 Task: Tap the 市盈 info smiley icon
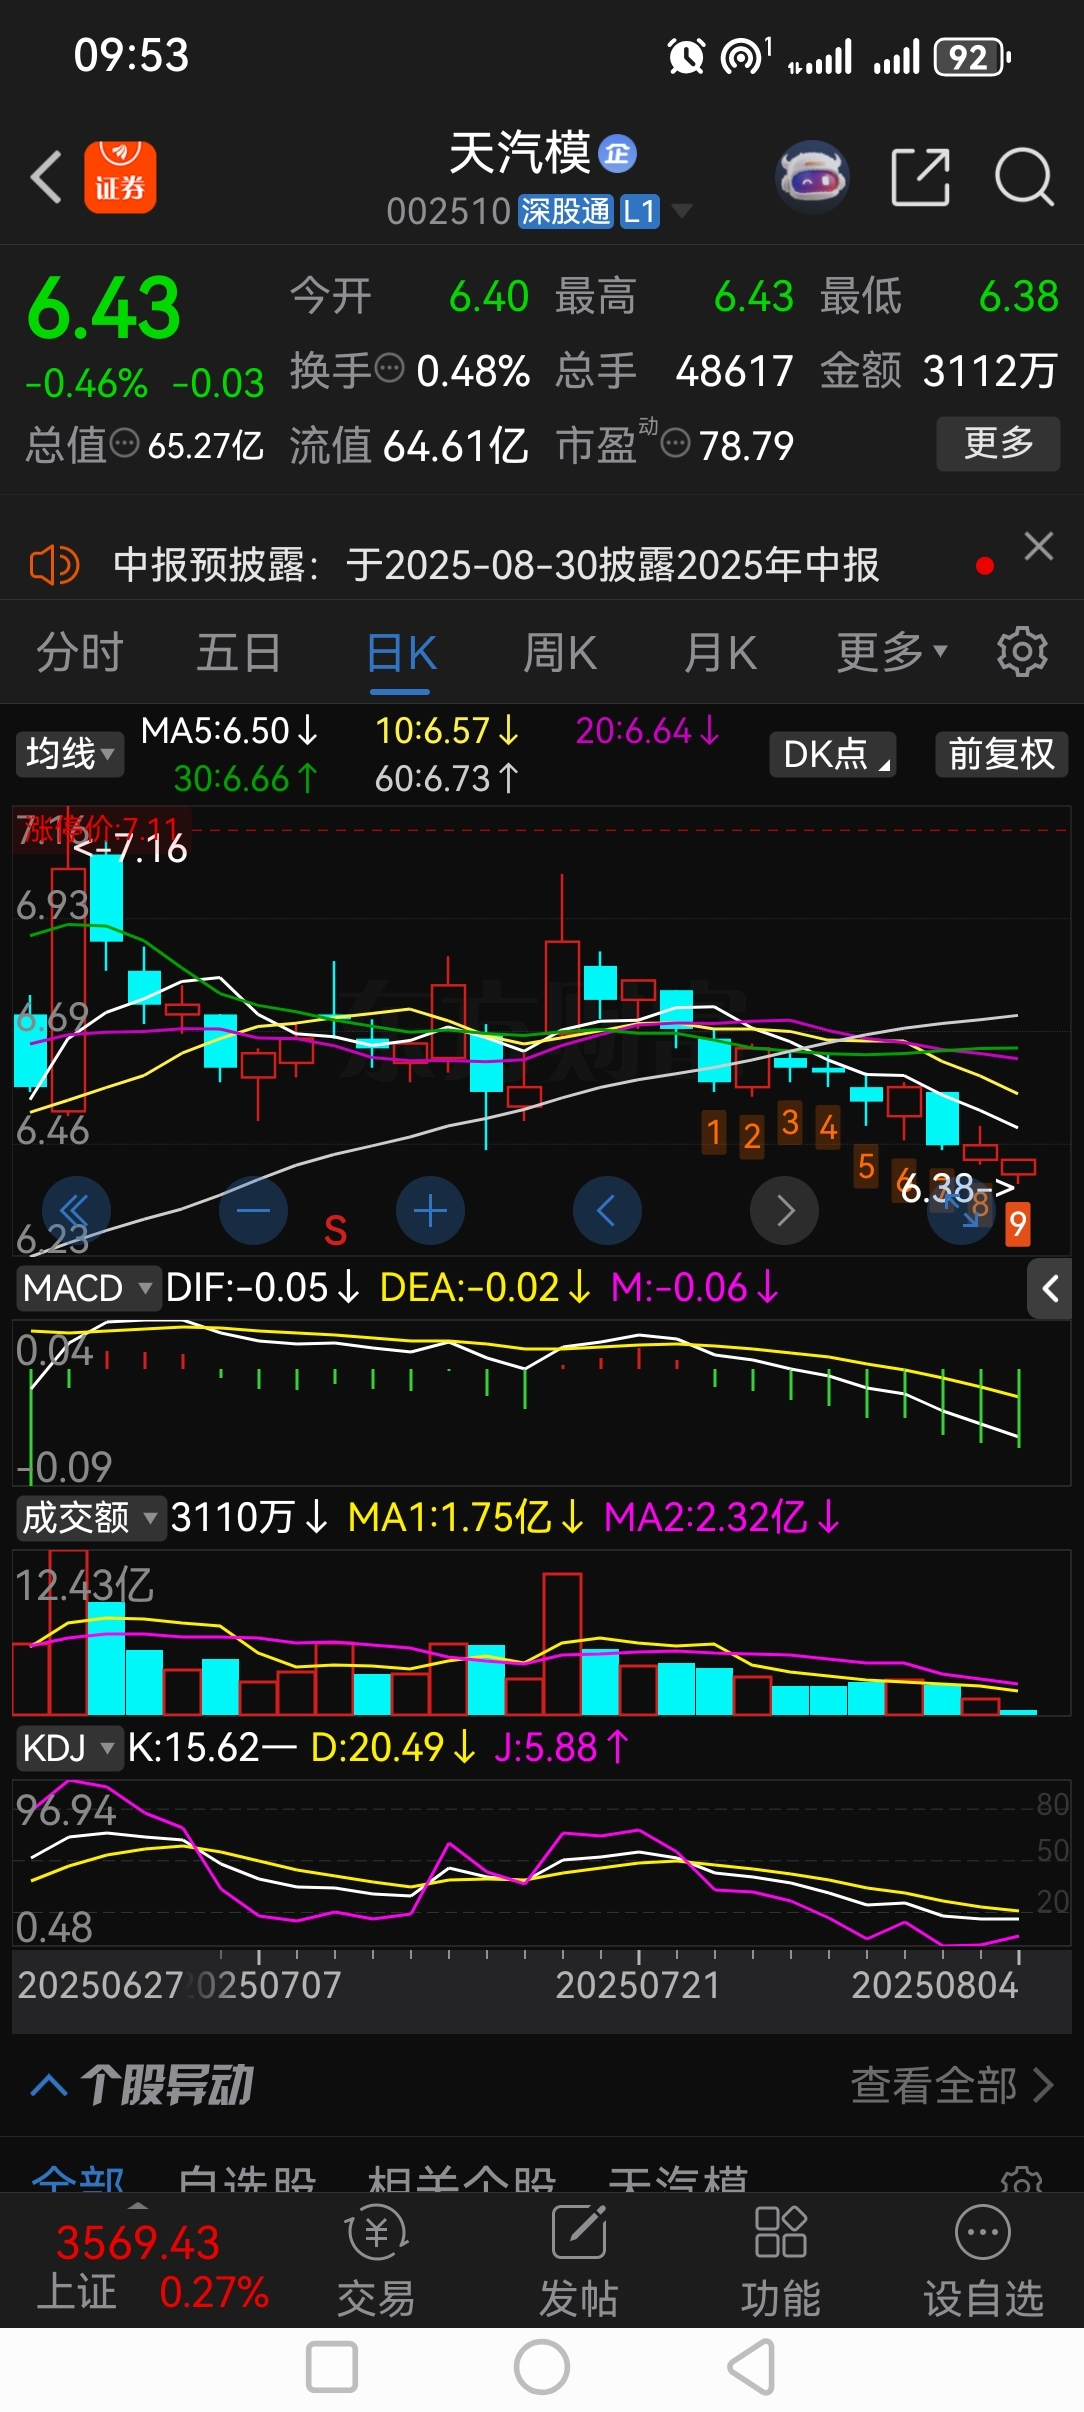coord(676,442)
